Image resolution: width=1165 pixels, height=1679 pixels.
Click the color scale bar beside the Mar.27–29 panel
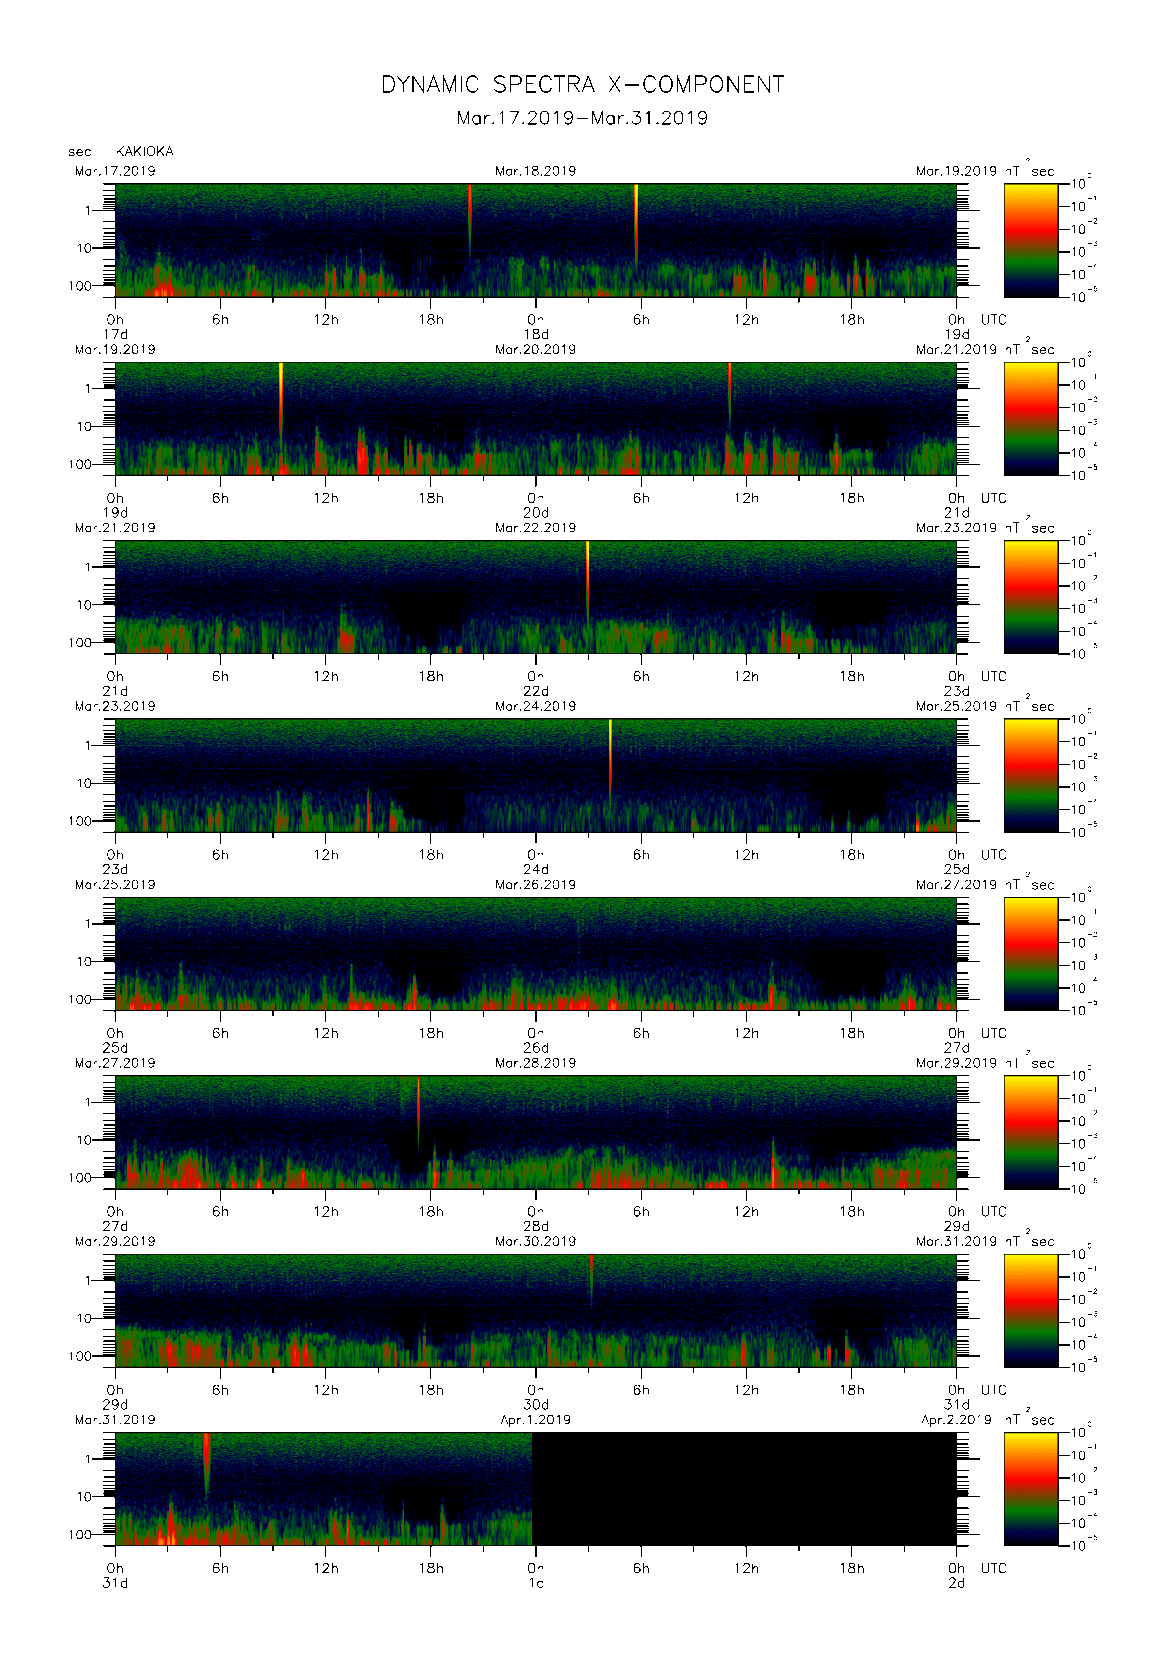pos(1031,1132)
